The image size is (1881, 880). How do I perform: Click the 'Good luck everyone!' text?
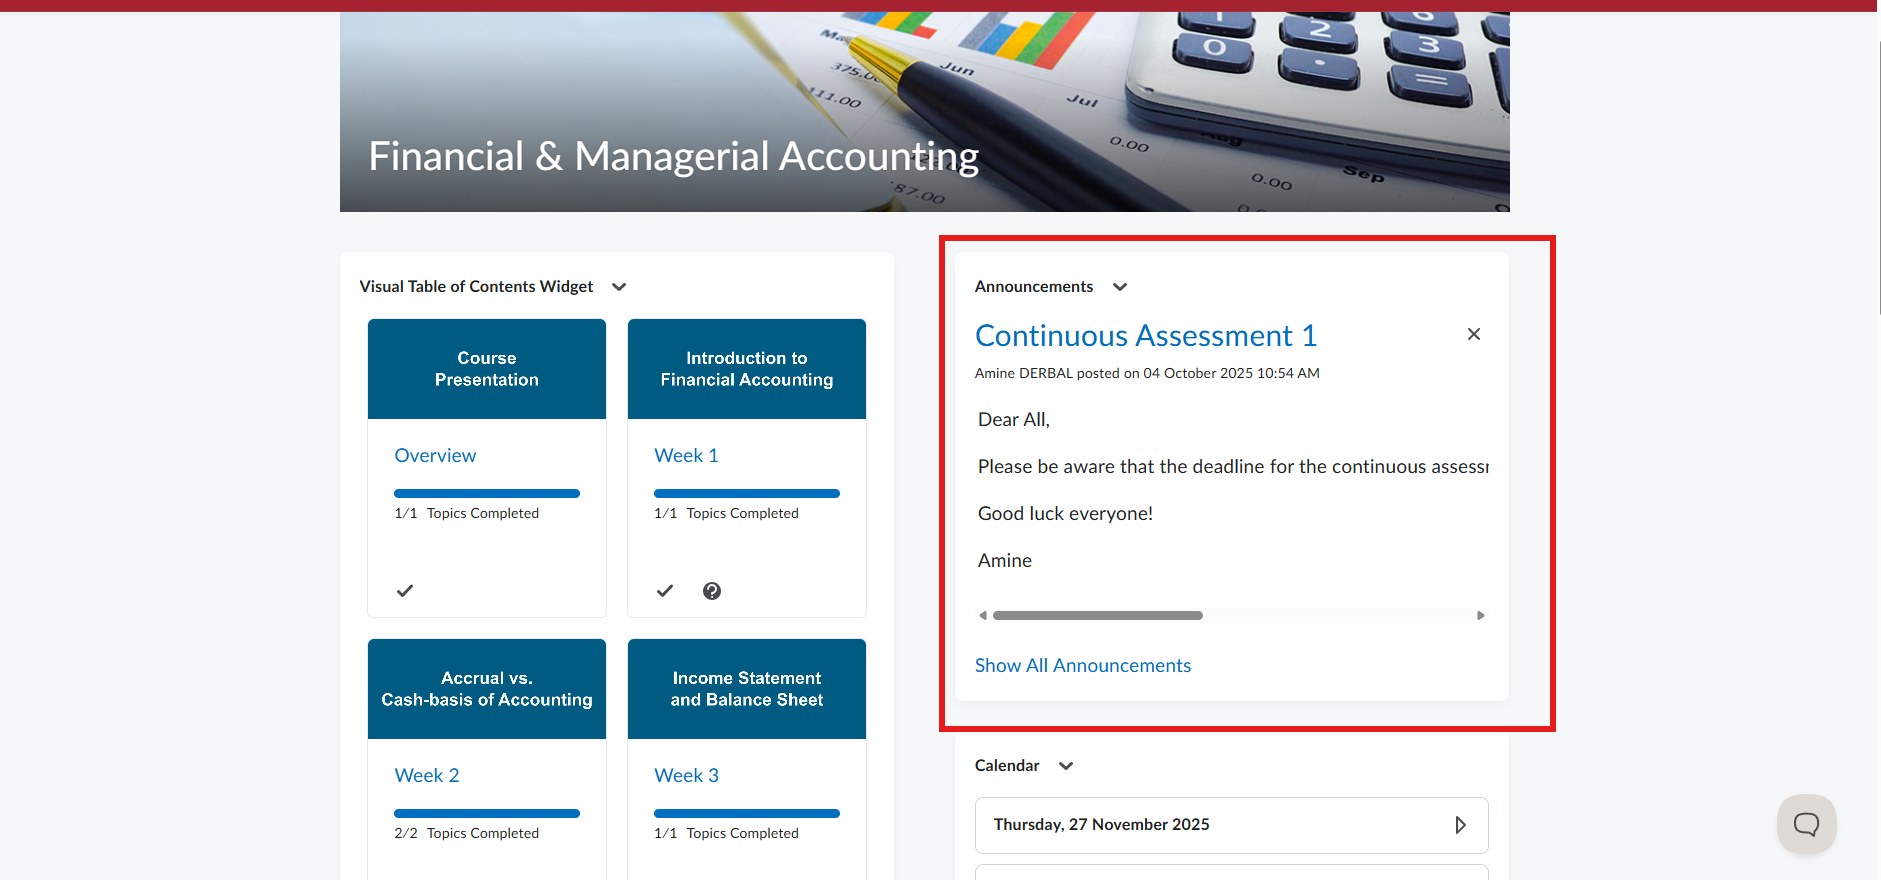point(1065,514)
